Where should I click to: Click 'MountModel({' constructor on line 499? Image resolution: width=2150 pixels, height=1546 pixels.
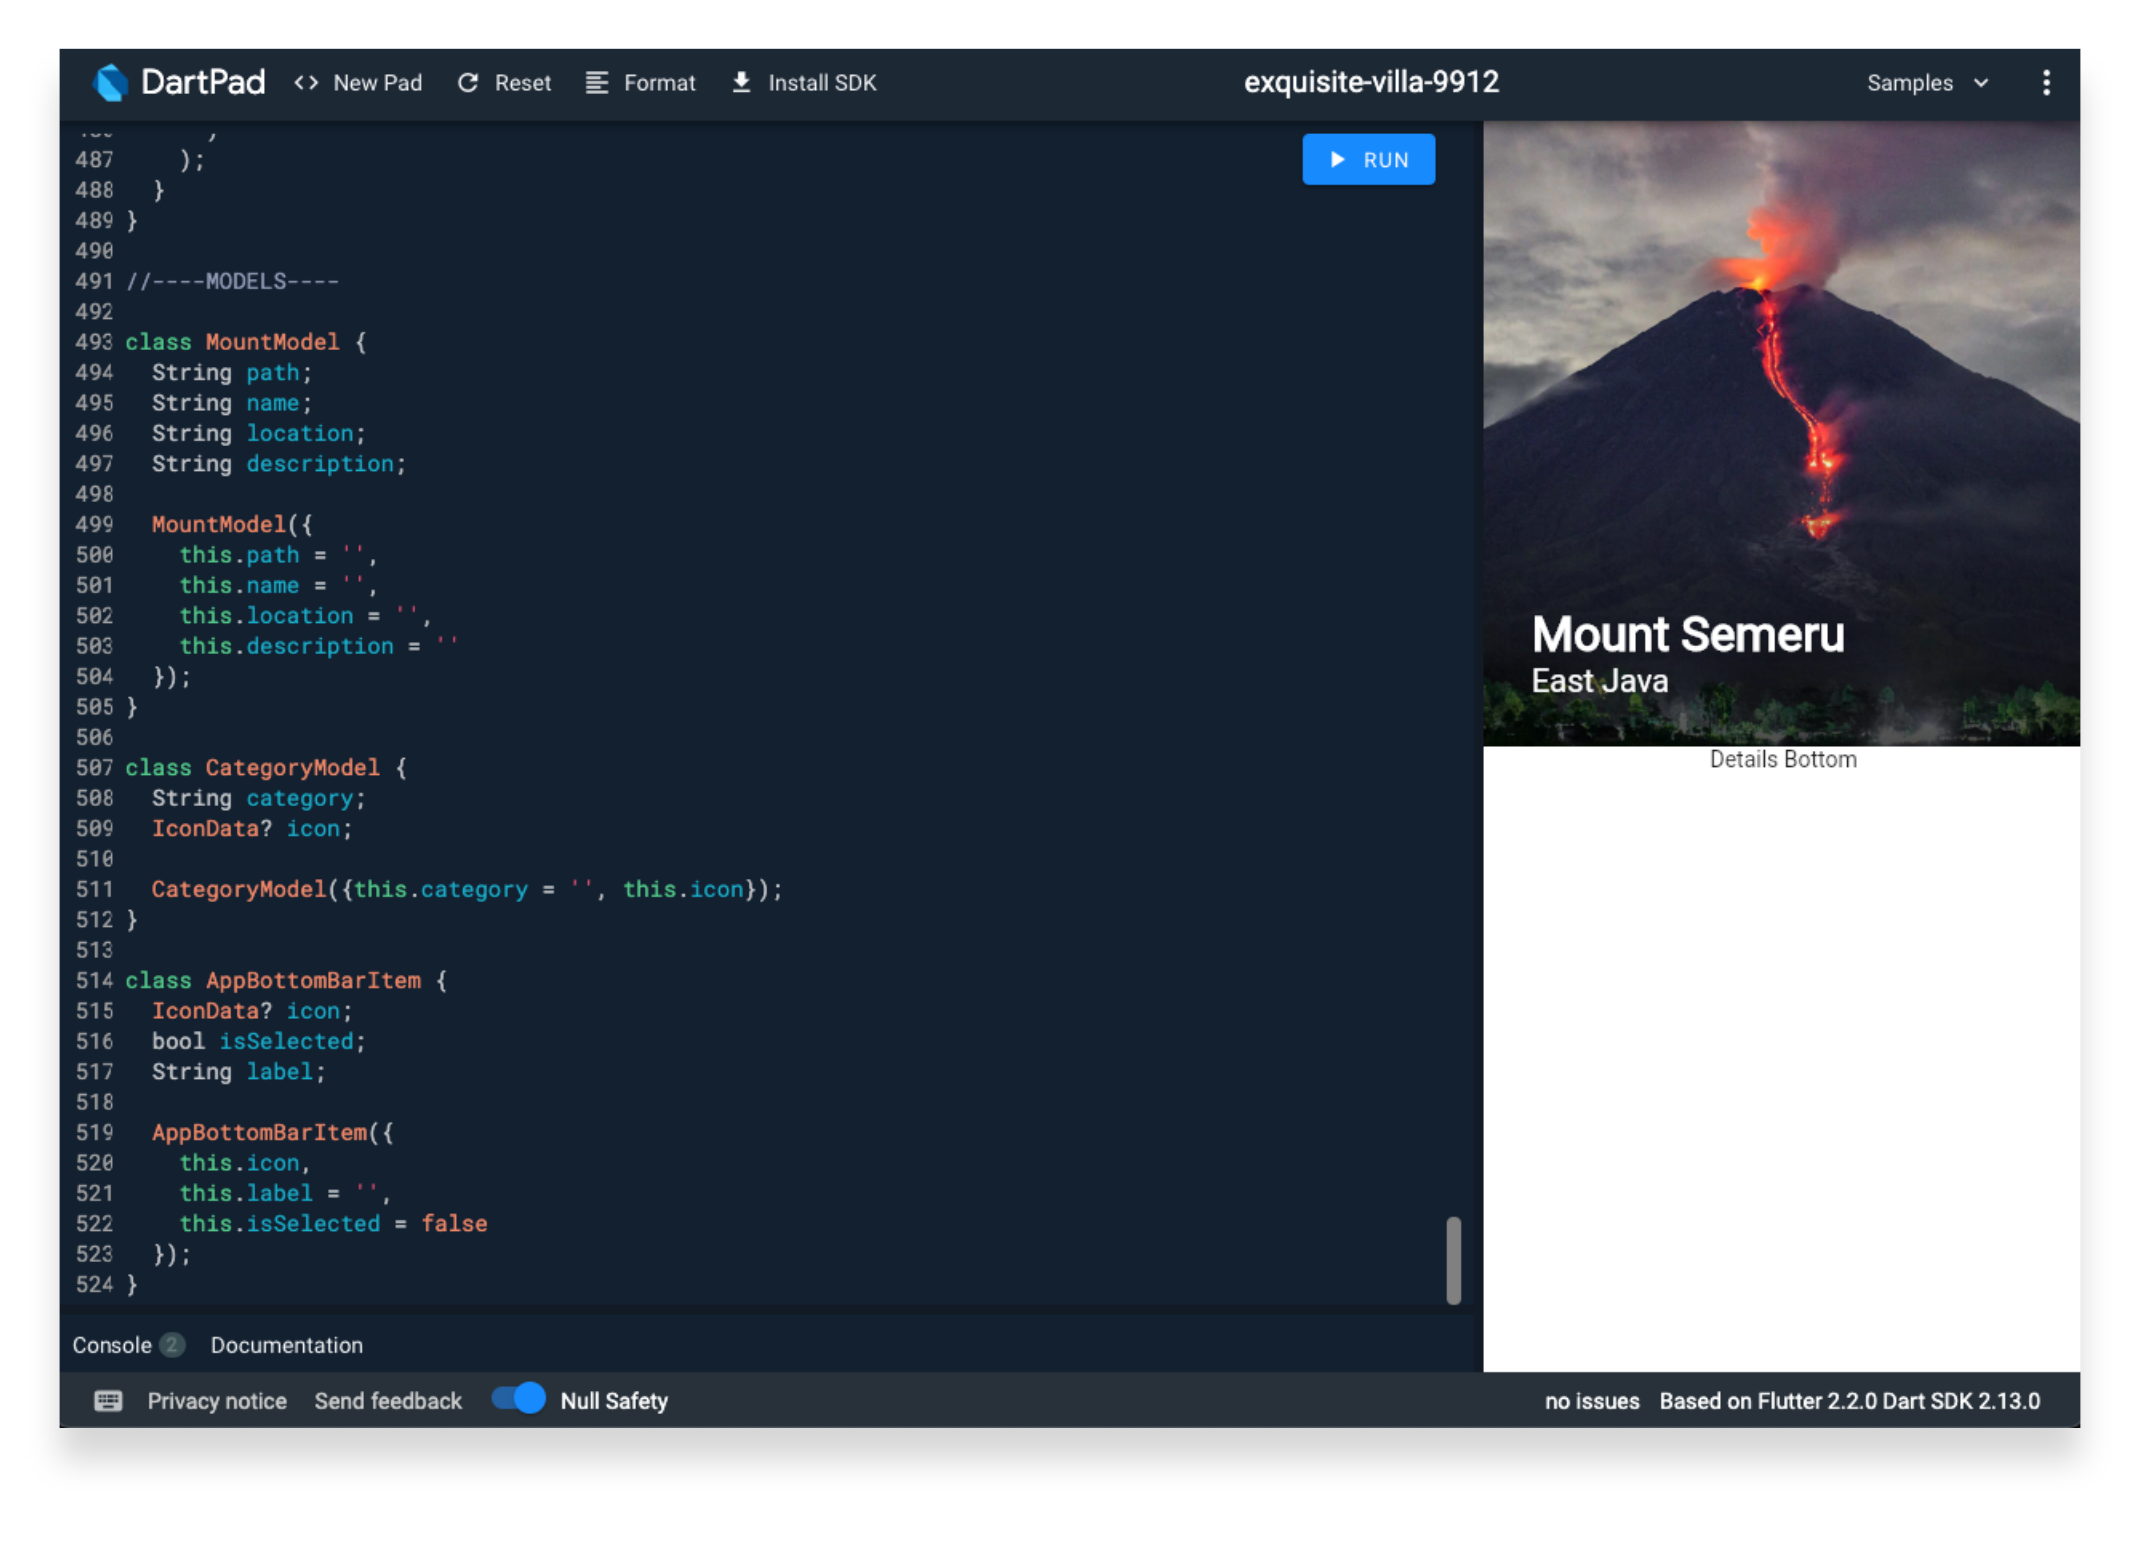232,524
